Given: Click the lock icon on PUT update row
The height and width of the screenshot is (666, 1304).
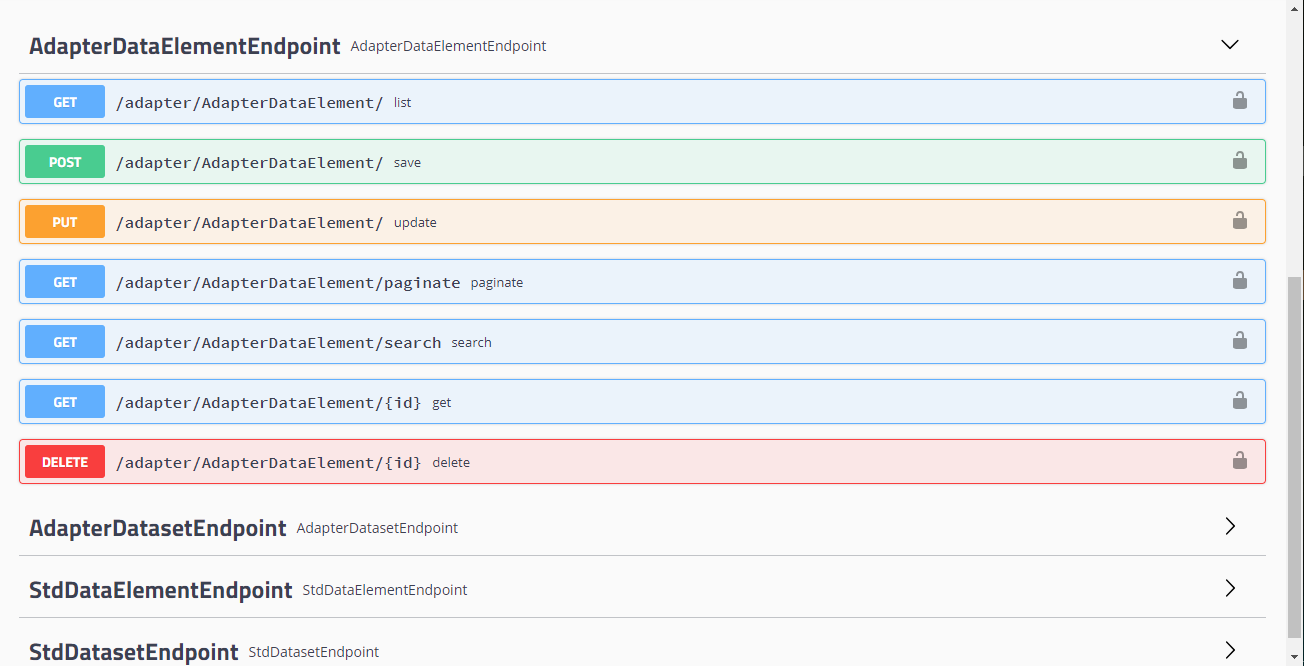Looking at the screenshot, I should [x=1239, y=221].
